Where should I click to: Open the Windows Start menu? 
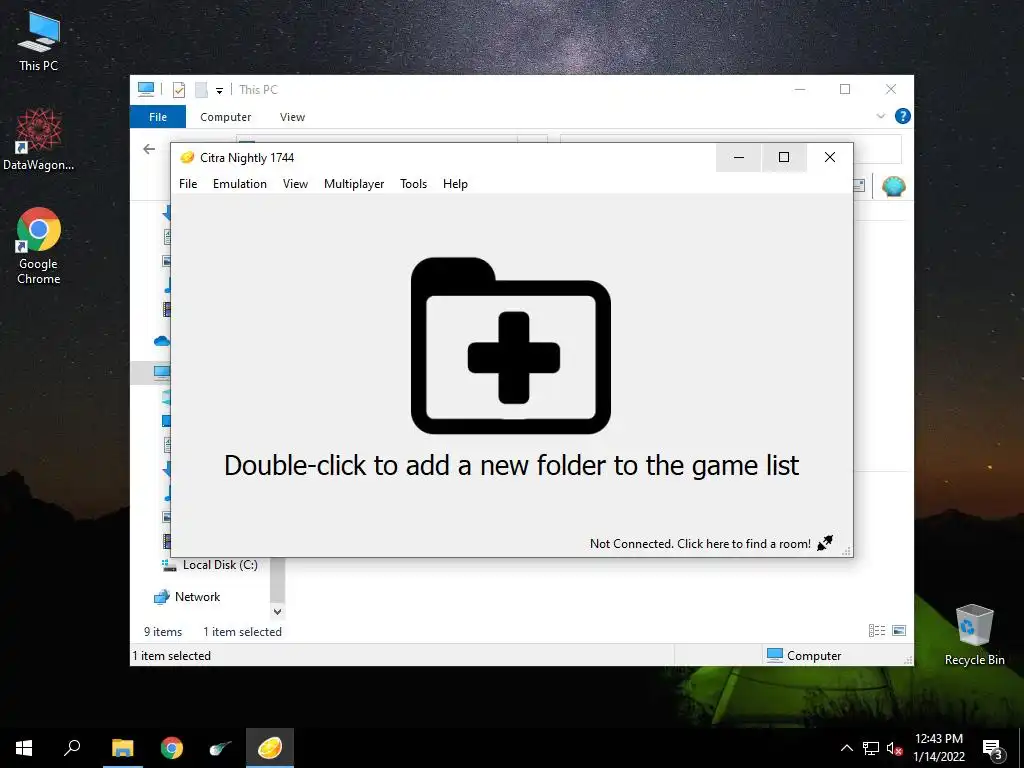[24, 748]
